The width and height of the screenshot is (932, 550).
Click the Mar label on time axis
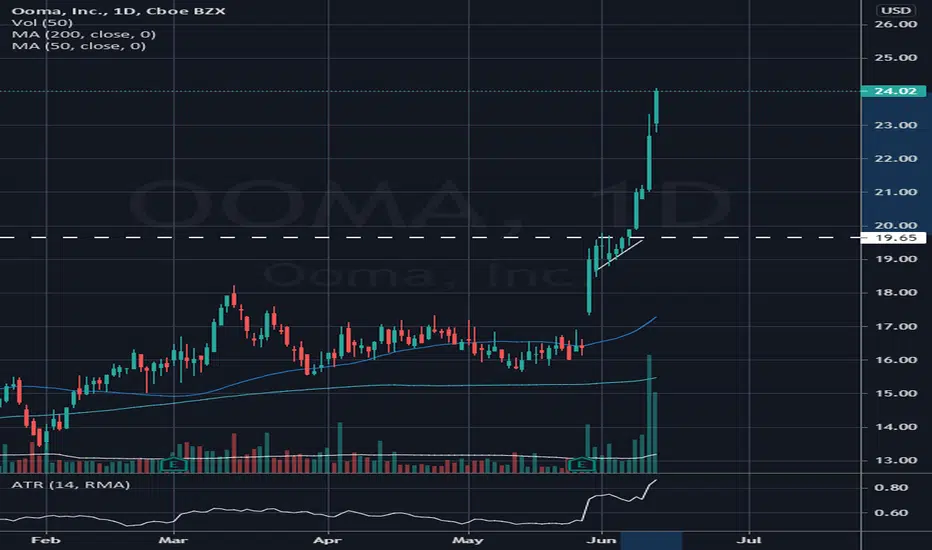point(173,540)
